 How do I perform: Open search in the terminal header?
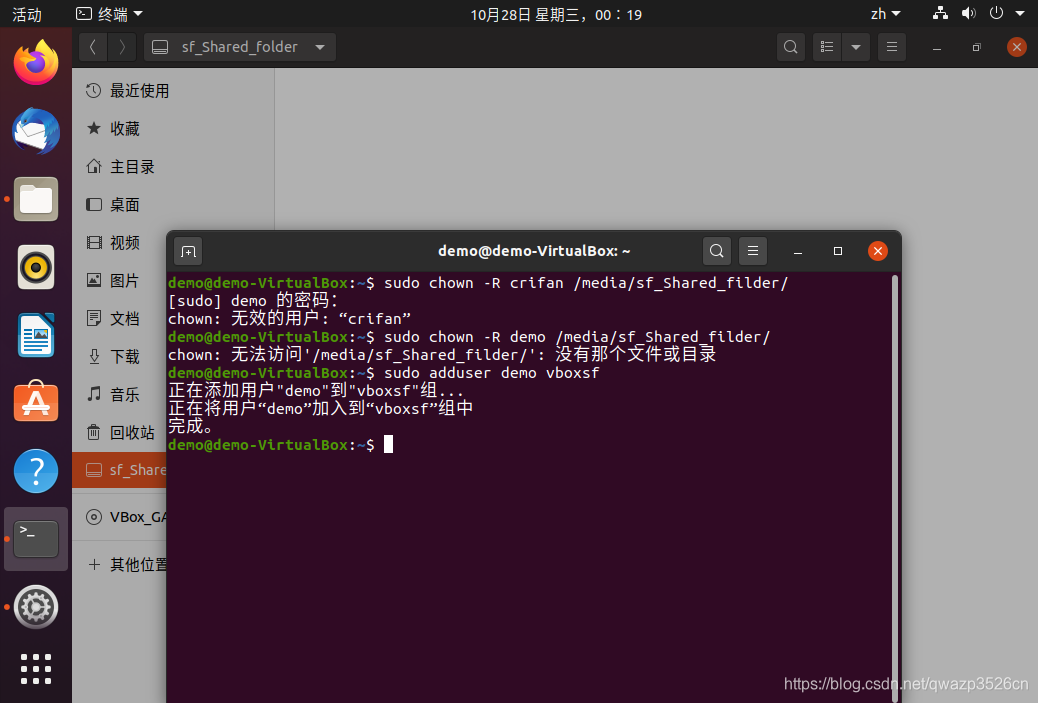(x=716, y=251)
